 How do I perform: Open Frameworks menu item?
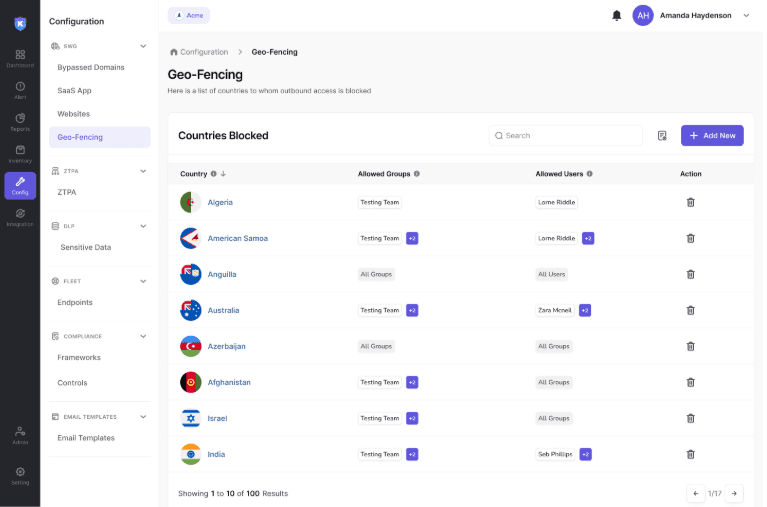tap(79, 357)
